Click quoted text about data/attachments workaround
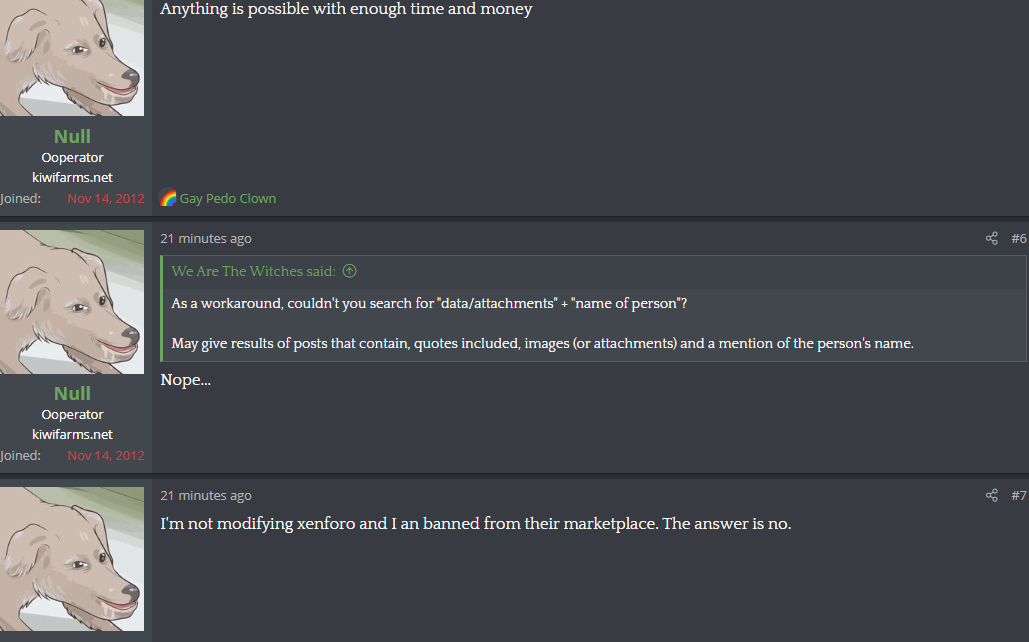This screenshot has width=1029, height=642. tap(429, 303)
